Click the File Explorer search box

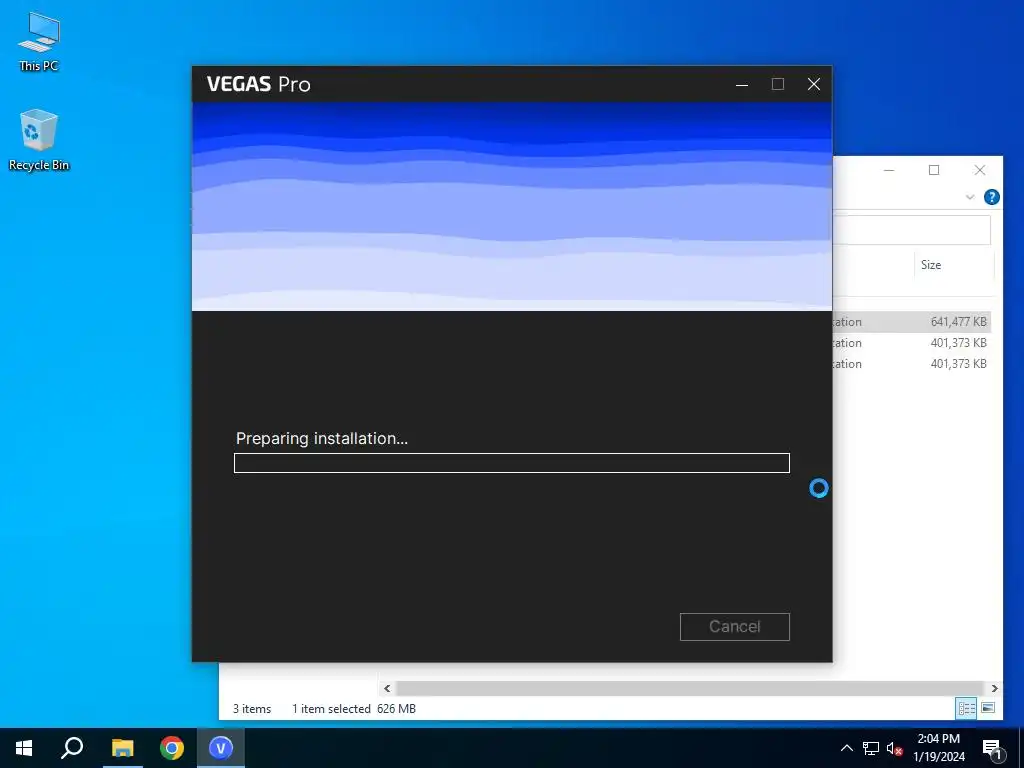(912, 231)
